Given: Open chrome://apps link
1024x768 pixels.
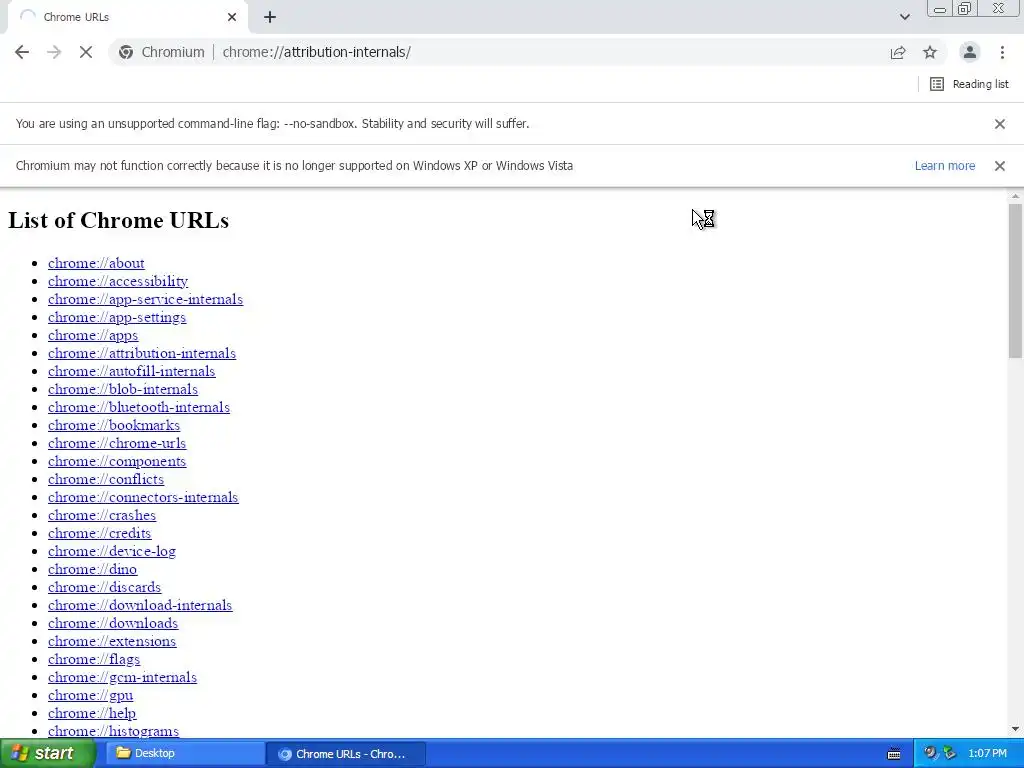Looking at the screenshot, I should pyautogui.click(x=93, y=335).
